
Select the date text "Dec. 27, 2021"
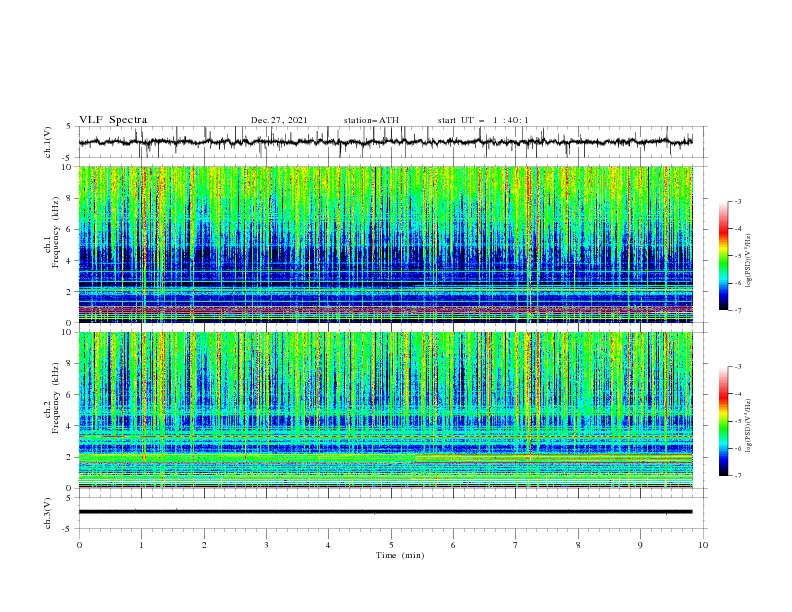tap(279, 120)
